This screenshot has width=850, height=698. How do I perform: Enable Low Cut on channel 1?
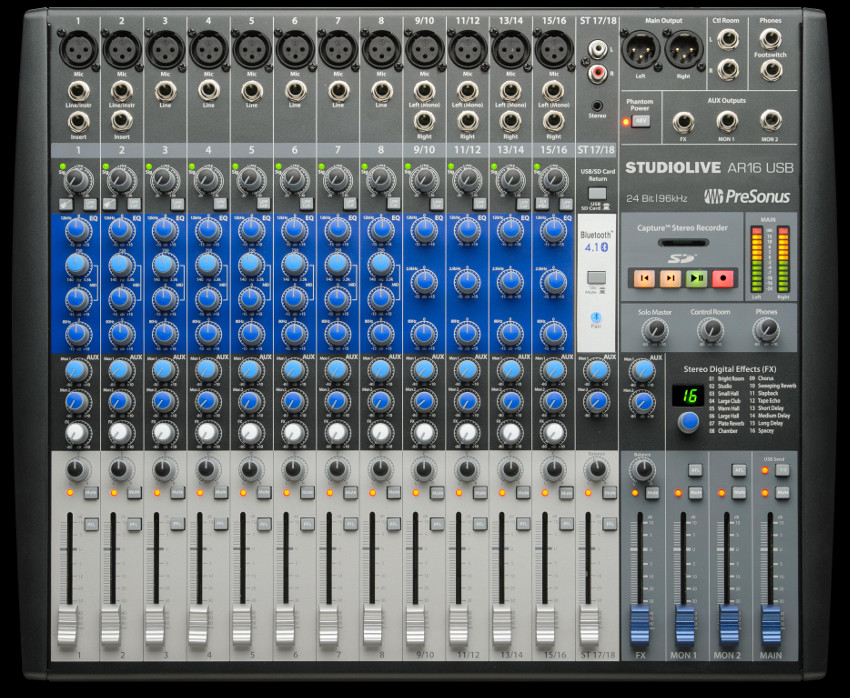(90, 204)
